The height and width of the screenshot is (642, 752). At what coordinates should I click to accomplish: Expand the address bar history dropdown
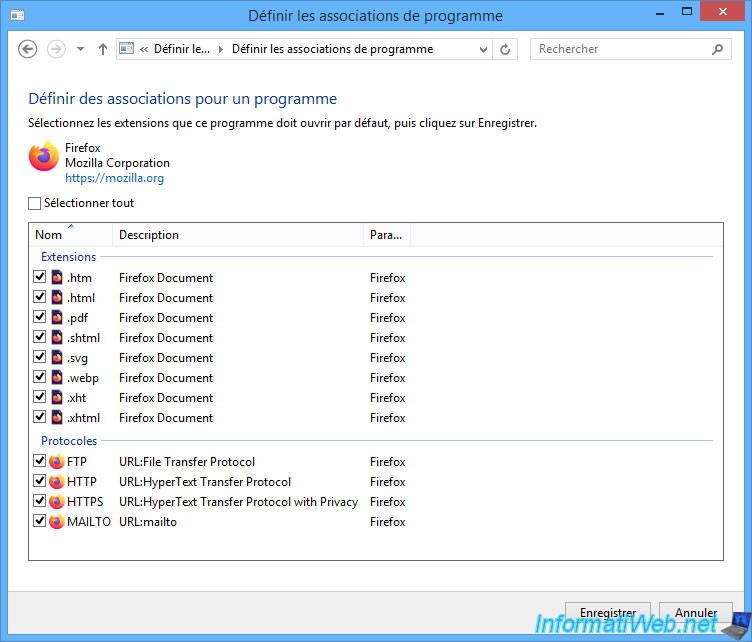tap(483, 49)
